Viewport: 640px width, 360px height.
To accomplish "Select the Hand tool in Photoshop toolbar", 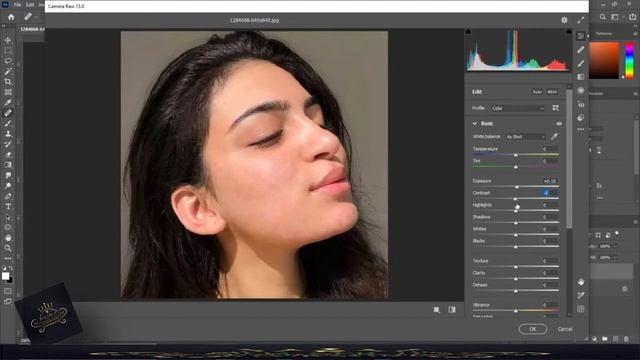I will pyautogui.click(x=8, y=238).
